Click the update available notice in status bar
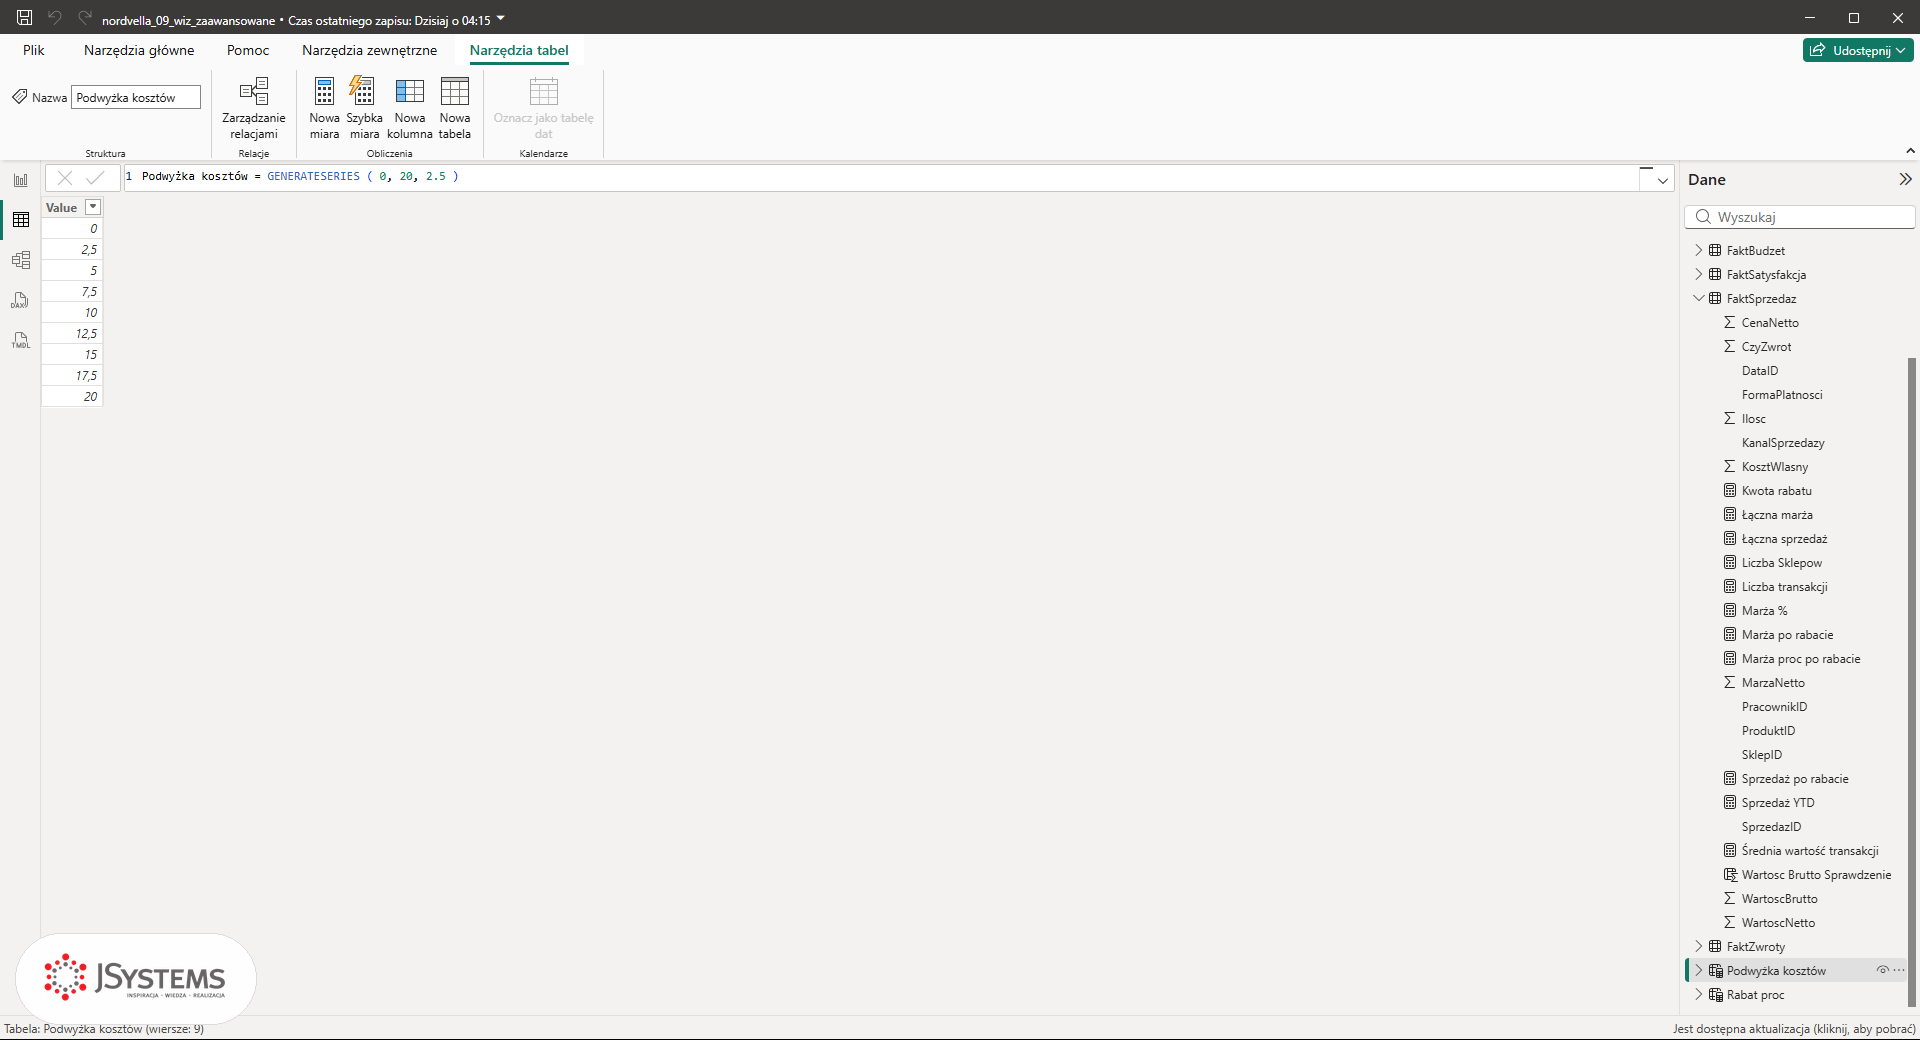 [x=1794, y=1029]
